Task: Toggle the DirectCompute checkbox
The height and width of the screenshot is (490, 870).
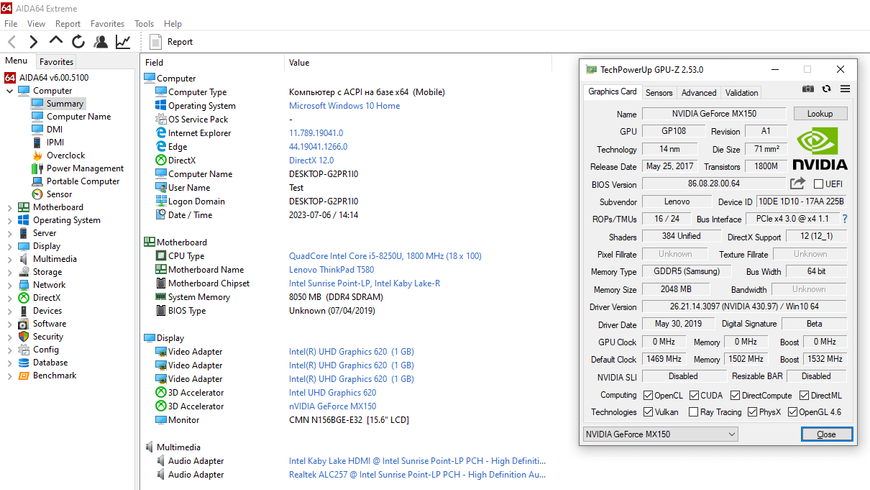Action: 735,395
